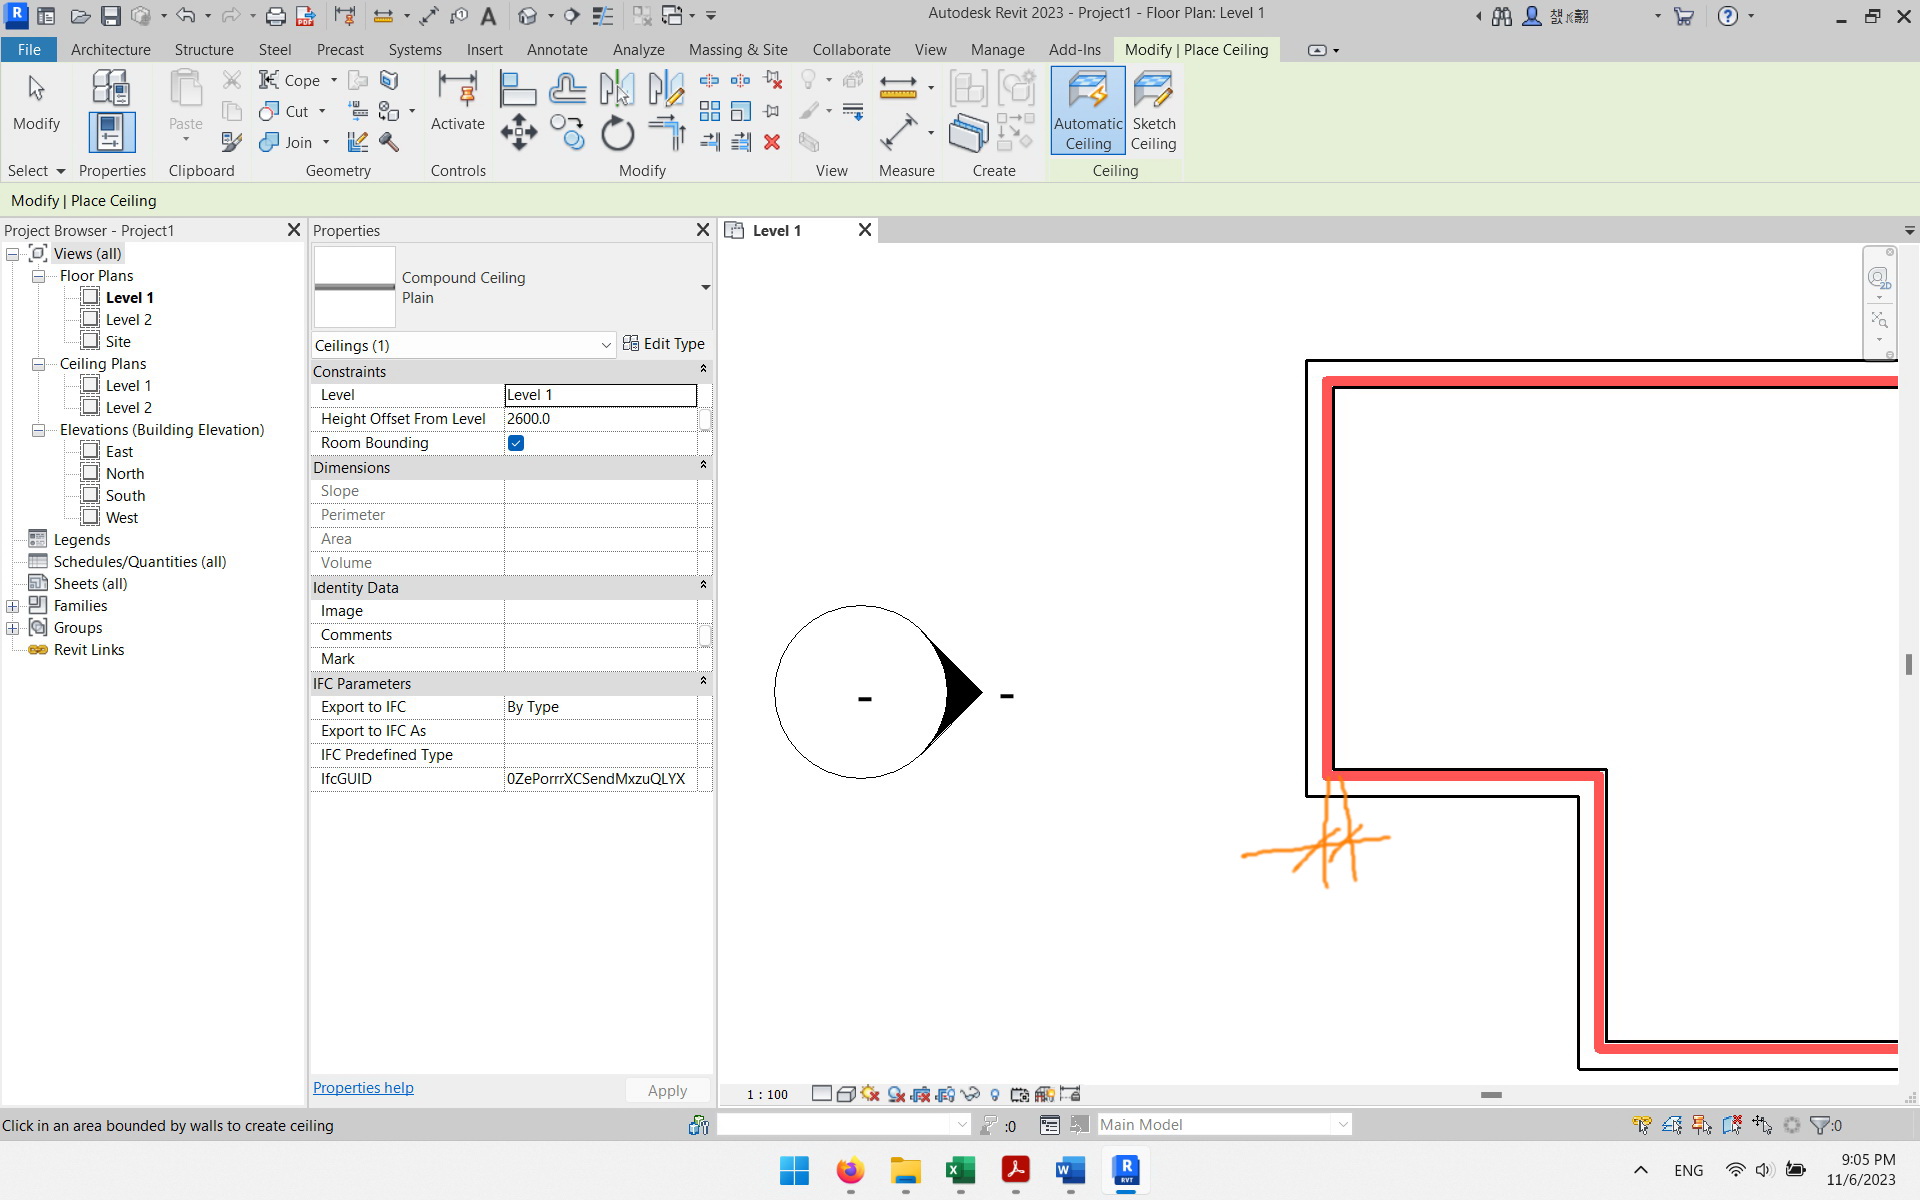This screenshot has width=1920, height=1200.
Task: Click the Temporary Hide/Isolate glasses icon
Action: (x=969, y=1094)
